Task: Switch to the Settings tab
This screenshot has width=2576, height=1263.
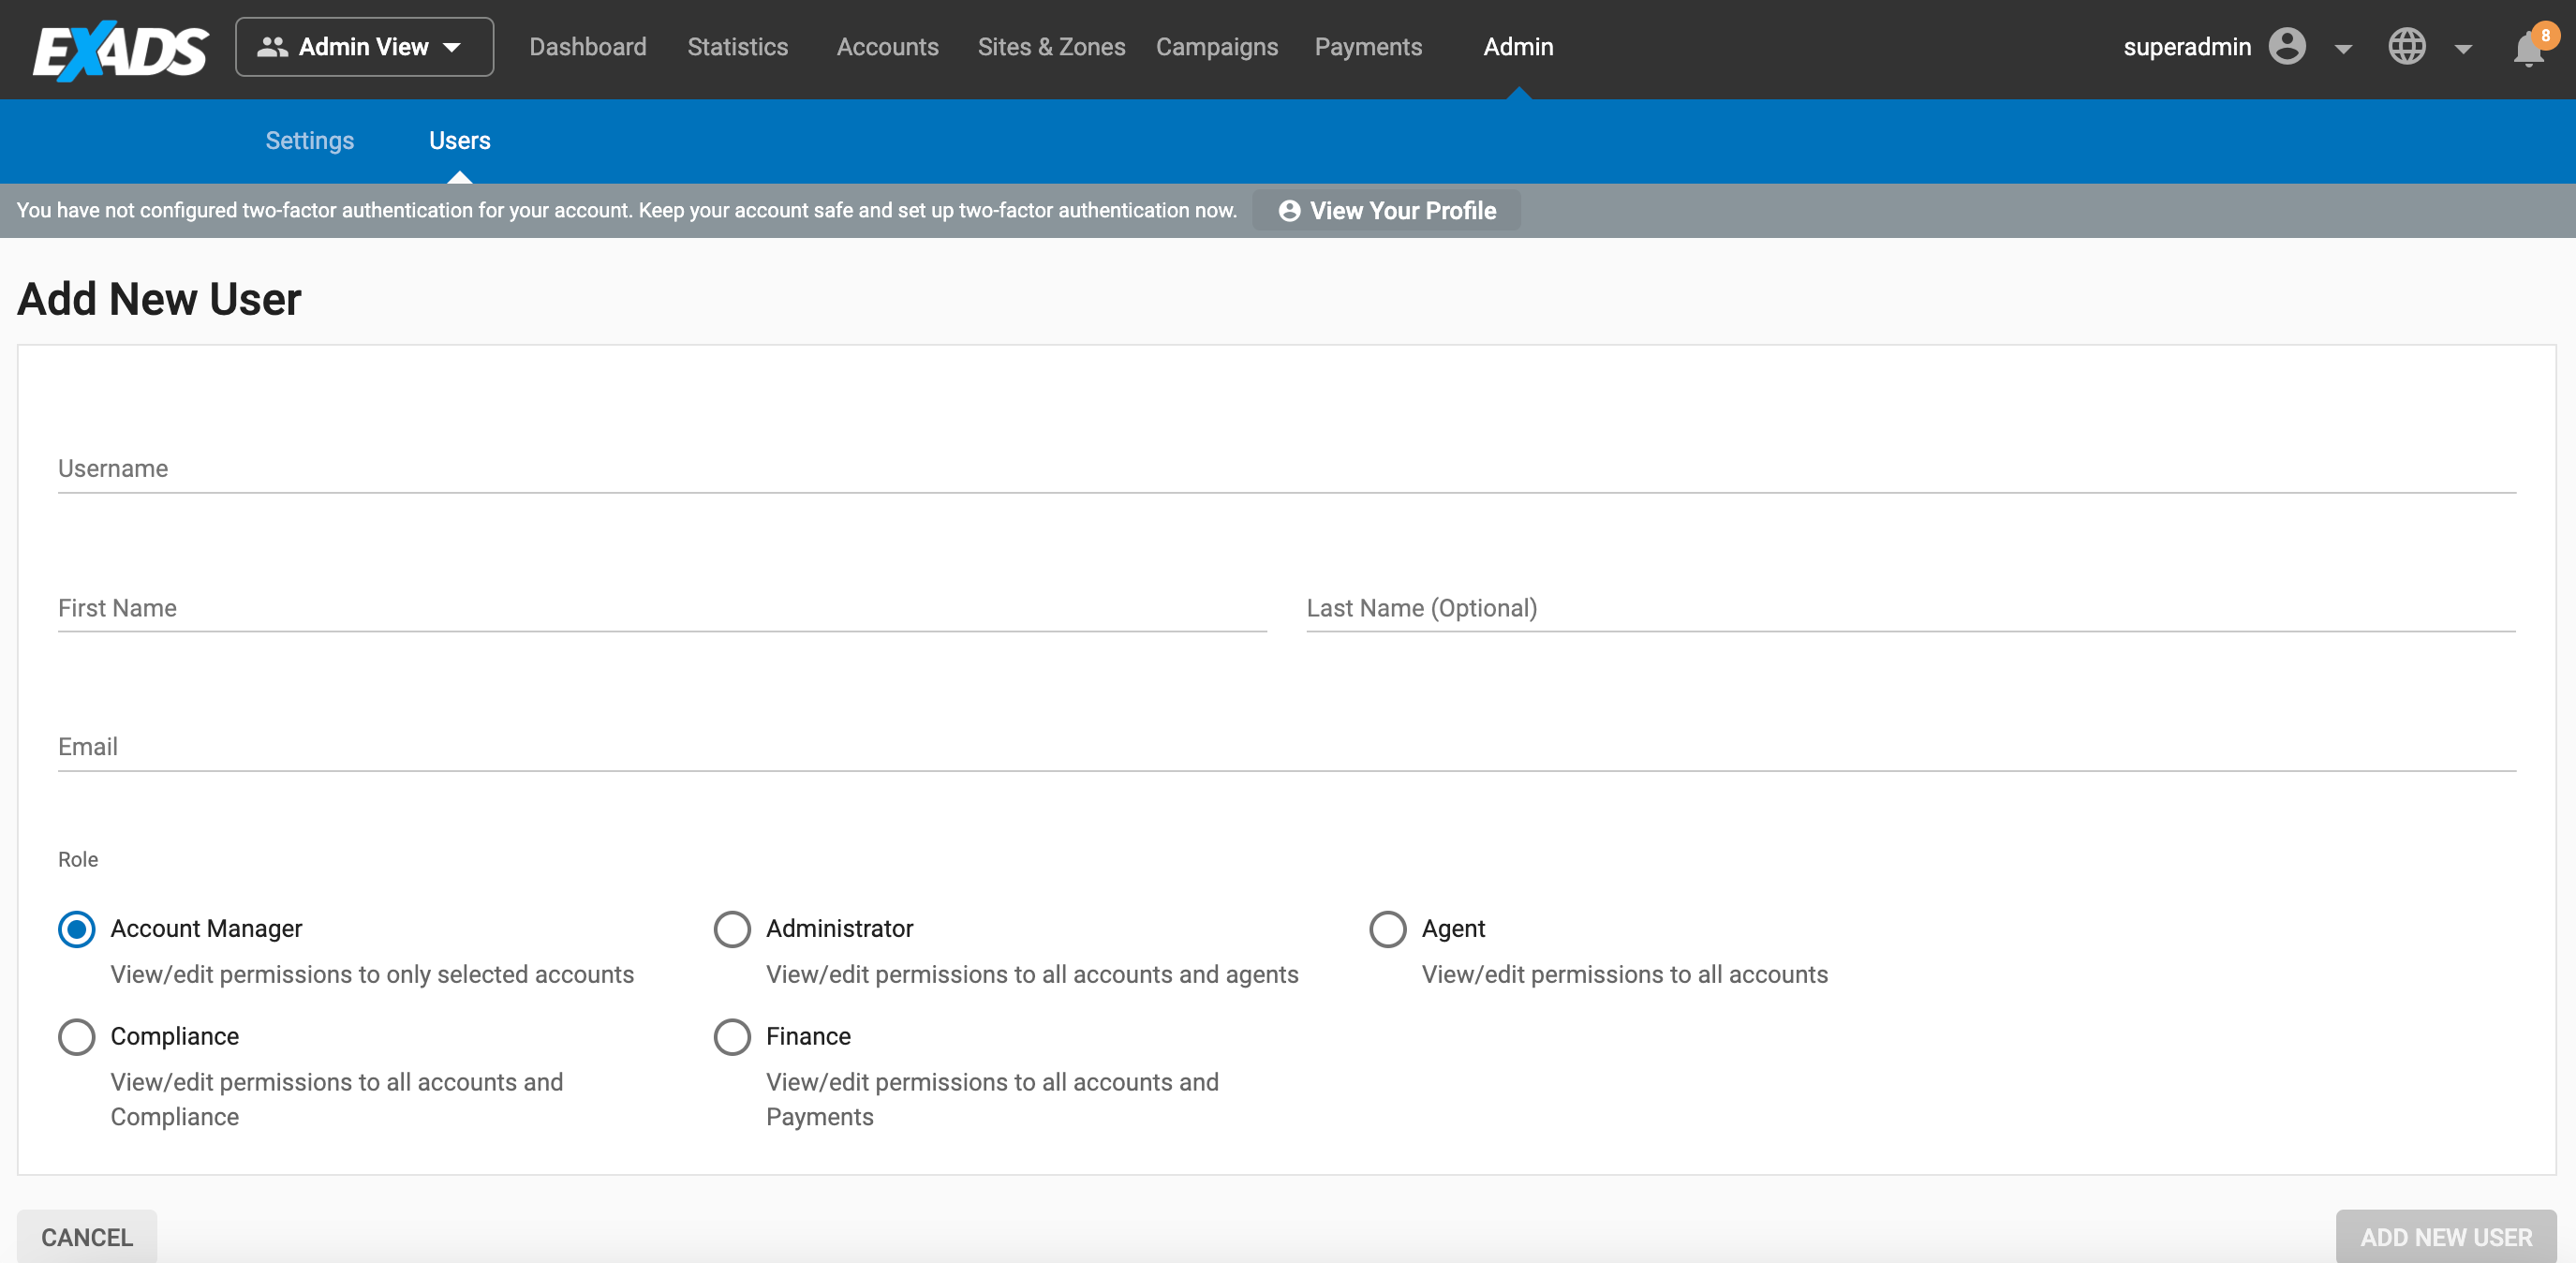Action: pyautogui.click(x=309, y=140)
